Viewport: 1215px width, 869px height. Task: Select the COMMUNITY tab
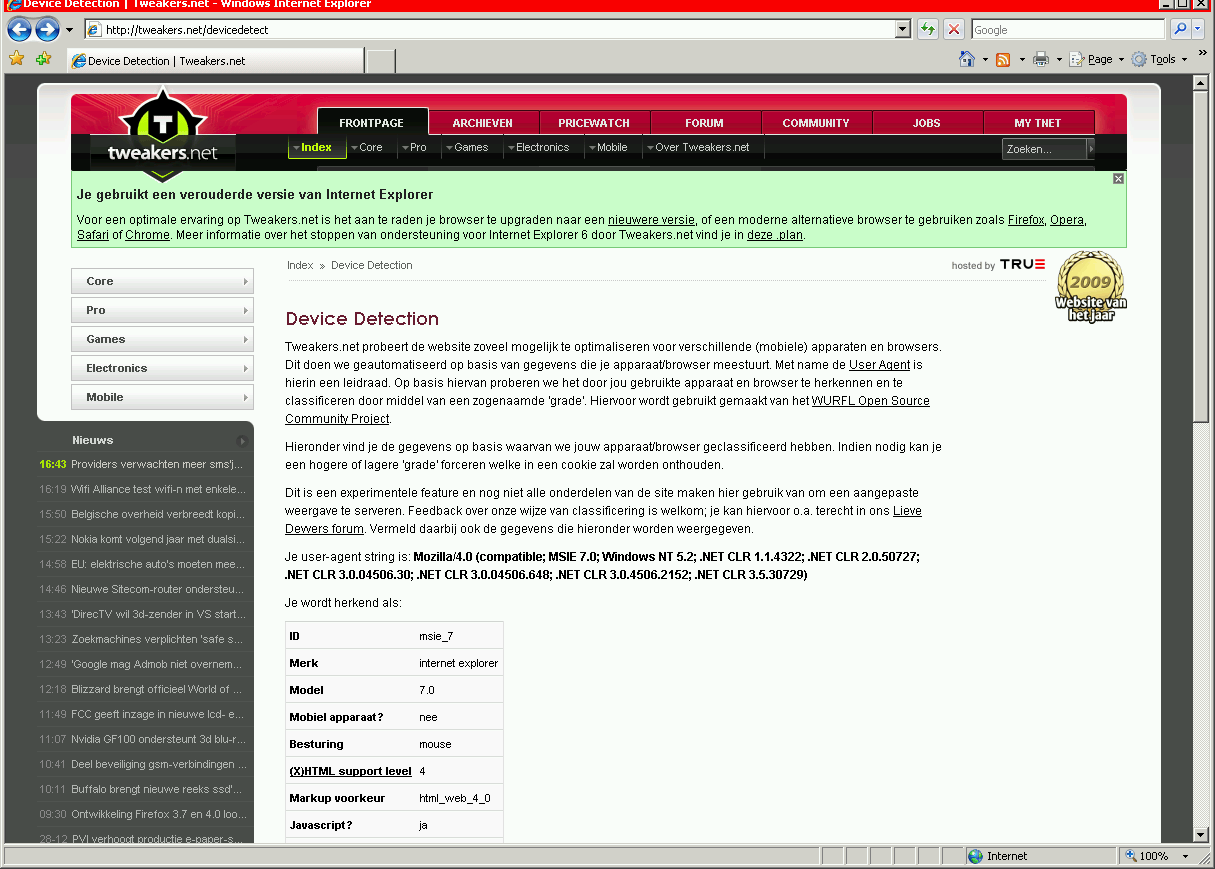[816, 123]
